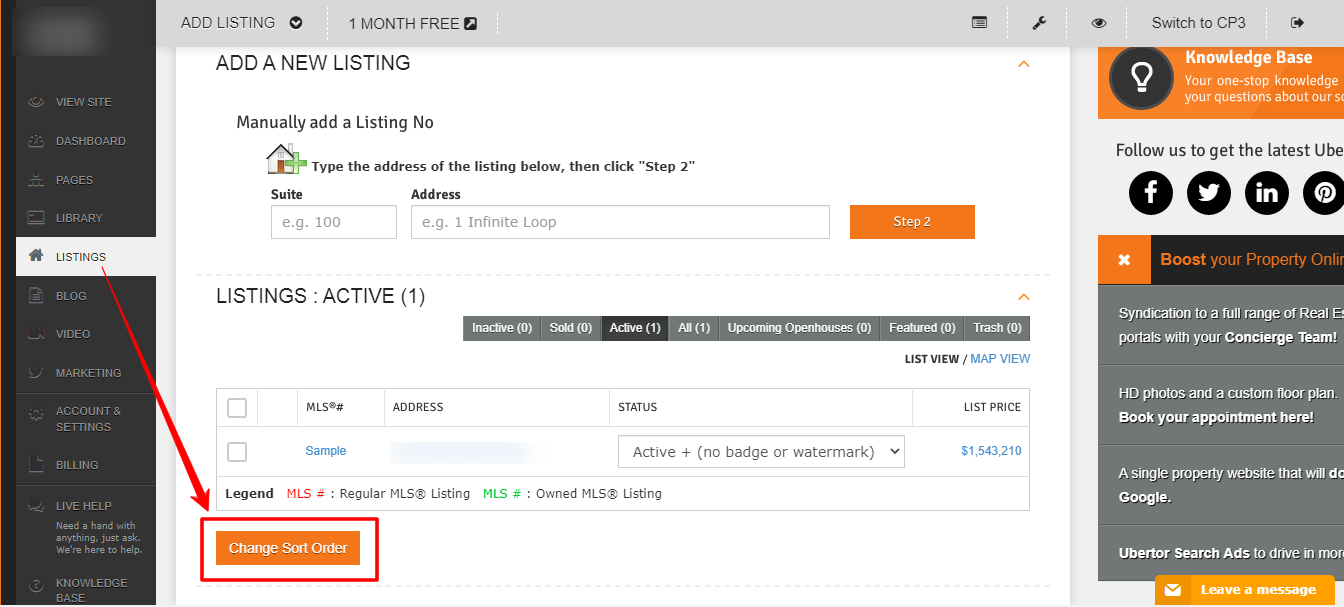Collapse the Listings Active section

[x=1023, y=297]
